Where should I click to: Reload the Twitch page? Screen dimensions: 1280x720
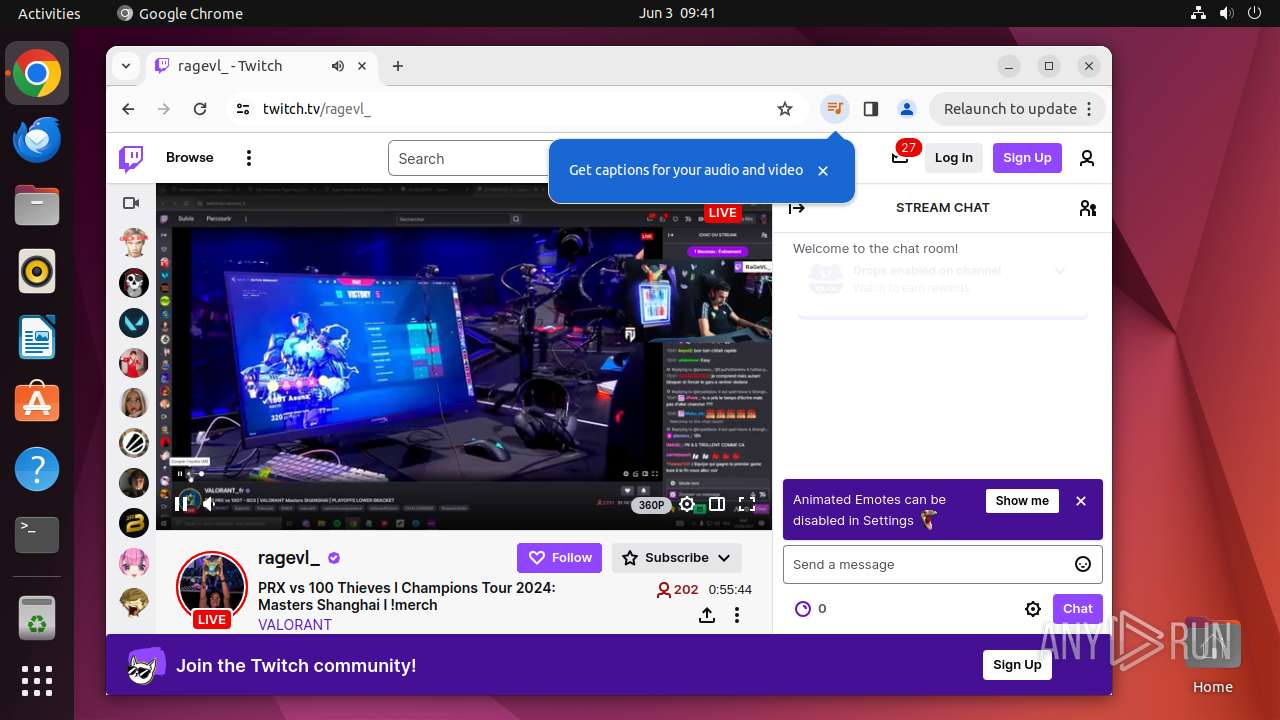(x=200, y=108)
